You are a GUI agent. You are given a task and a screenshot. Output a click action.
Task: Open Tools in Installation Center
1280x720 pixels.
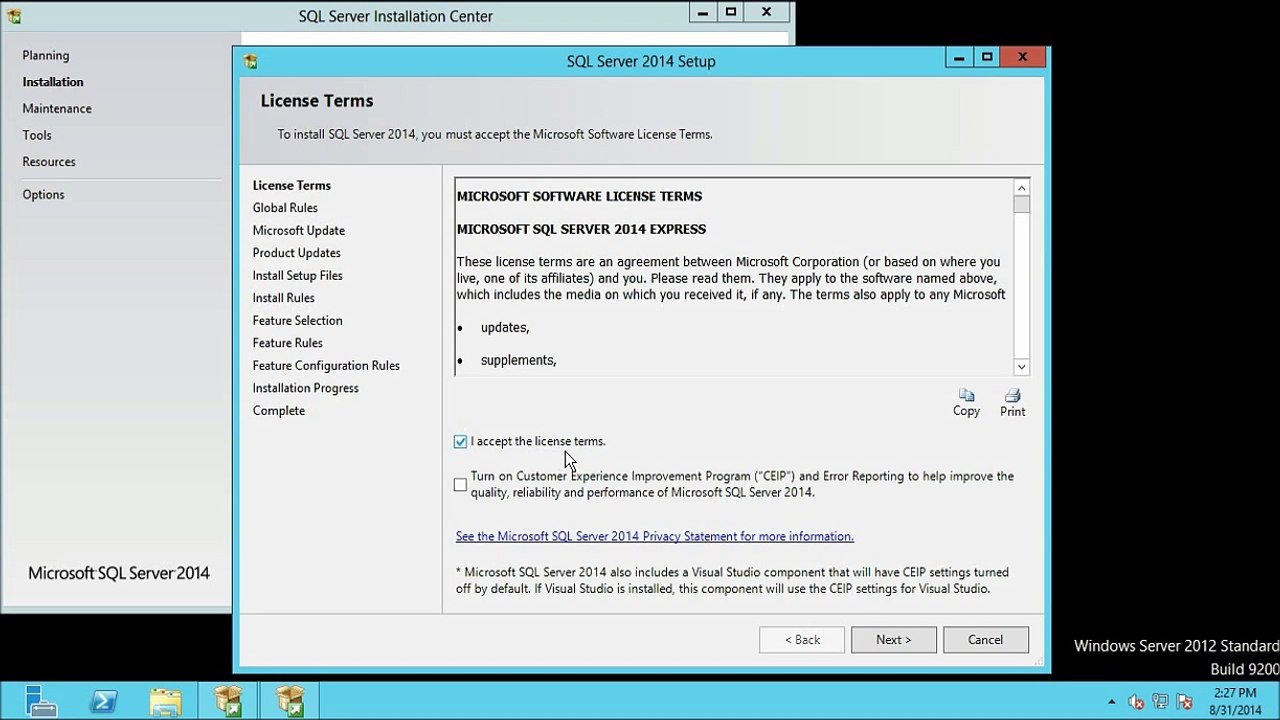pos(37,135)
